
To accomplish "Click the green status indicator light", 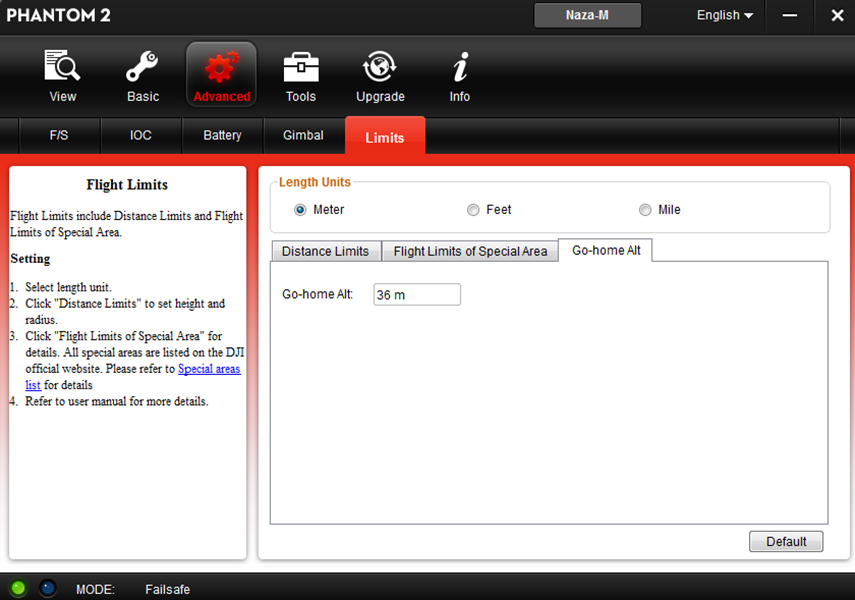I will click(x=18, y=587).
